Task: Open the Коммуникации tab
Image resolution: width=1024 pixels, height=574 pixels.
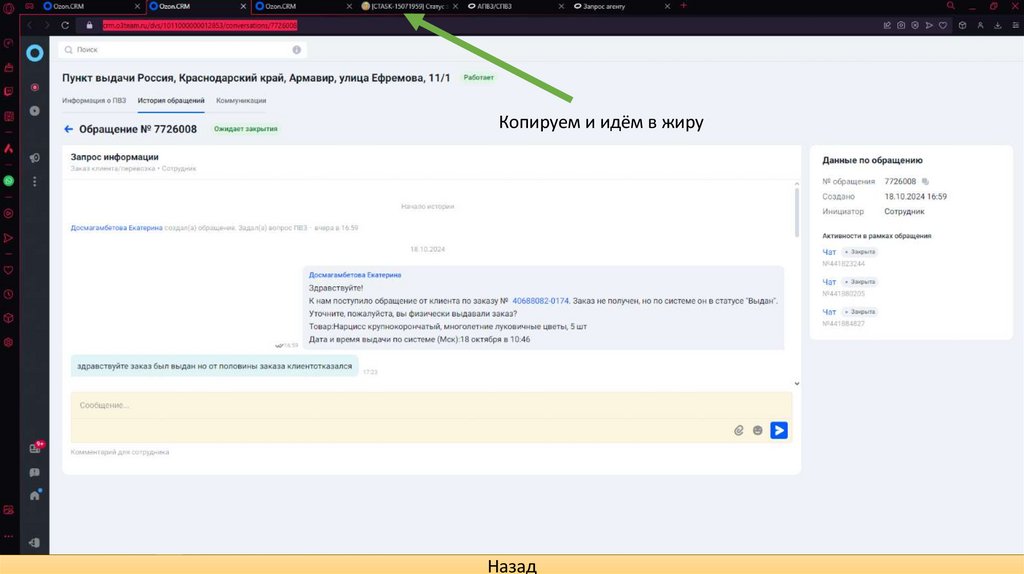Action: pos(241,101)
